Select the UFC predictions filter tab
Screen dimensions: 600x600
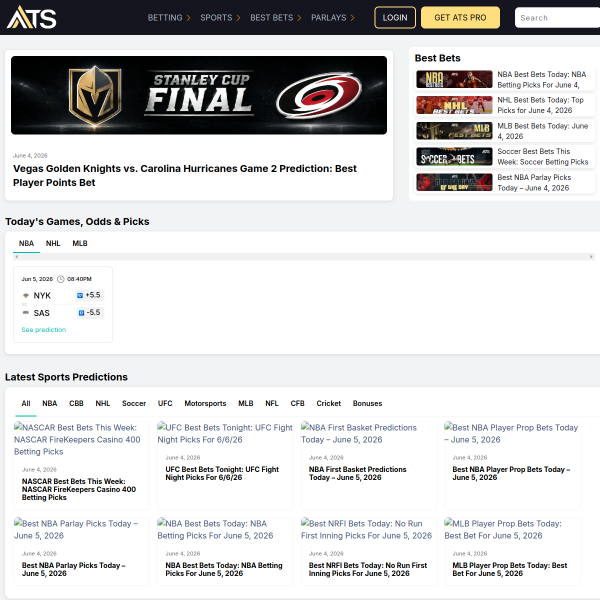tap(165, 403)
